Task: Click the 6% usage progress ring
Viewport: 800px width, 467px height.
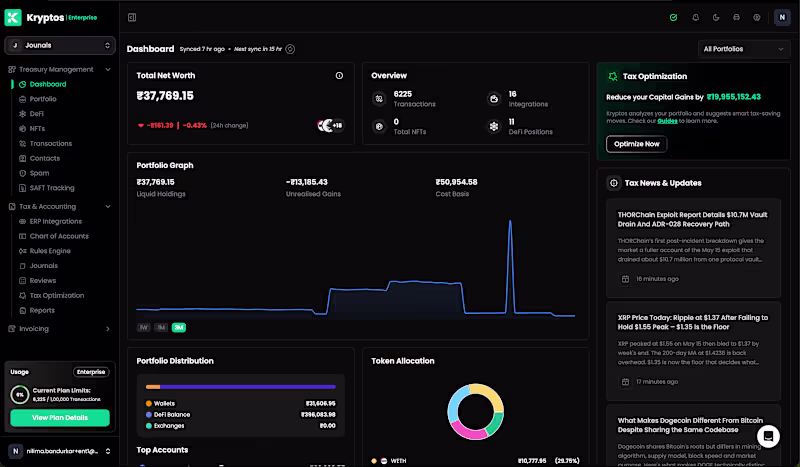Action: (x=20, y=395)
